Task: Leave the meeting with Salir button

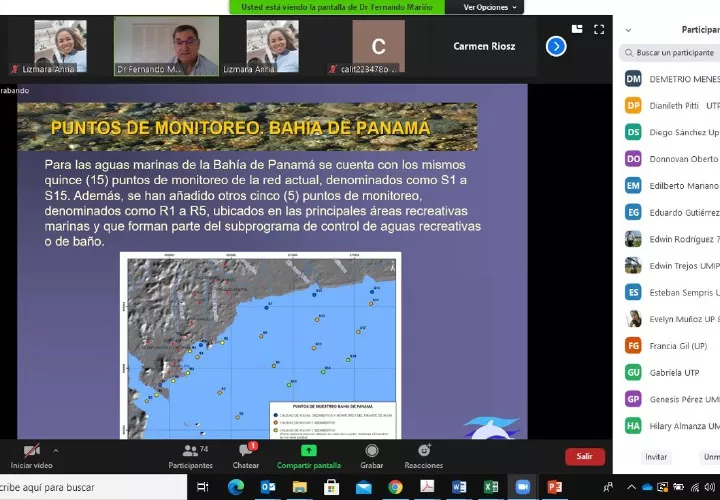Action: pyautogui.click(x=584, y=456)
